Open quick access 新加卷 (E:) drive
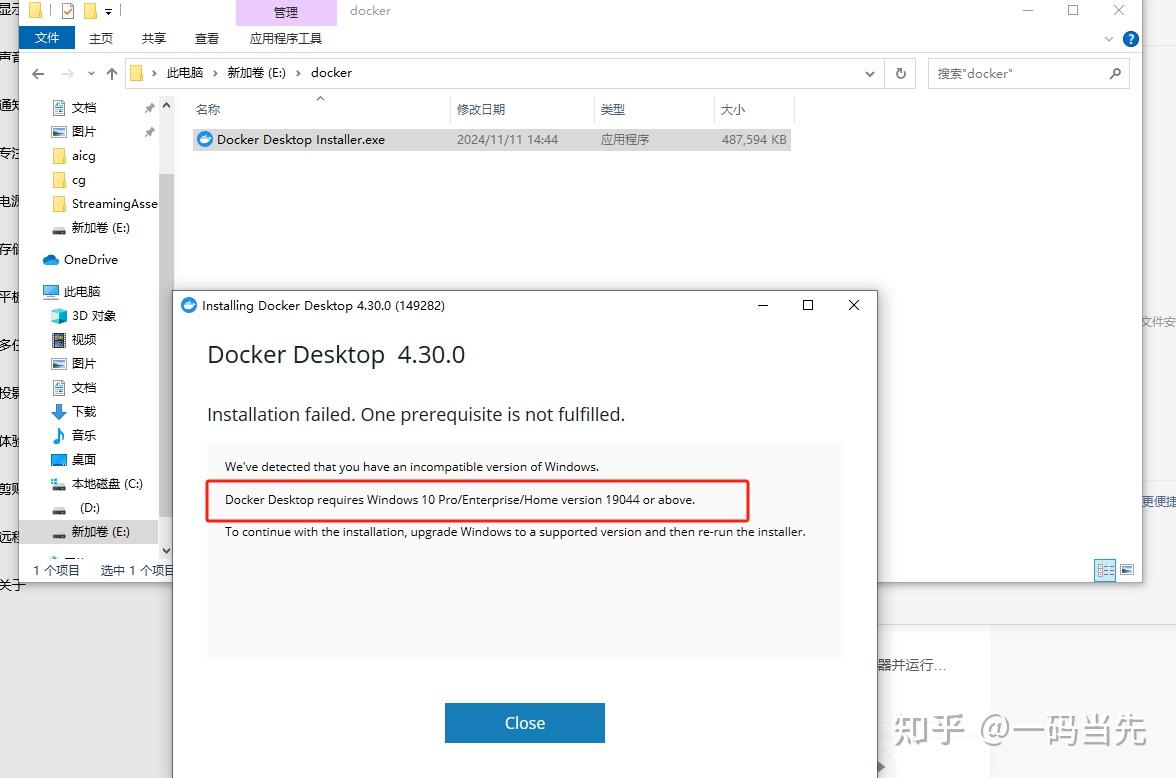Image resolution: width=1176 pixels, height=778 pixels. click(100, 228)
